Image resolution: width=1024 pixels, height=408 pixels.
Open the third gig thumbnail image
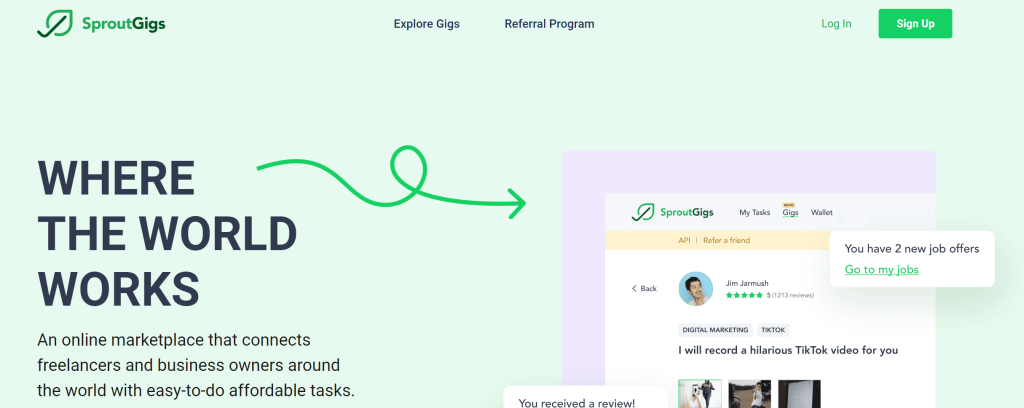pyautogui.click(x=799, y=394)
